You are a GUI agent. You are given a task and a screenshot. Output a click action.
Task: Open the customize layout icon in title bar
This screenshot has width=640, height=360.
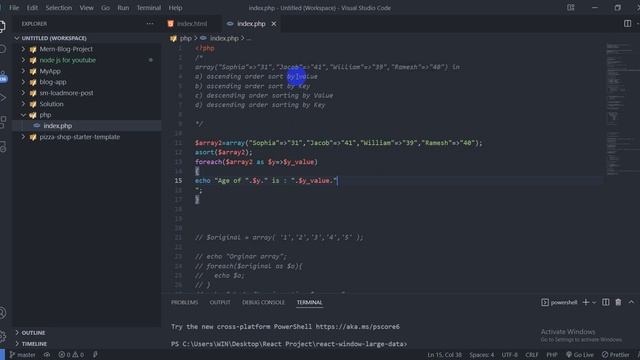click(571, 7)
